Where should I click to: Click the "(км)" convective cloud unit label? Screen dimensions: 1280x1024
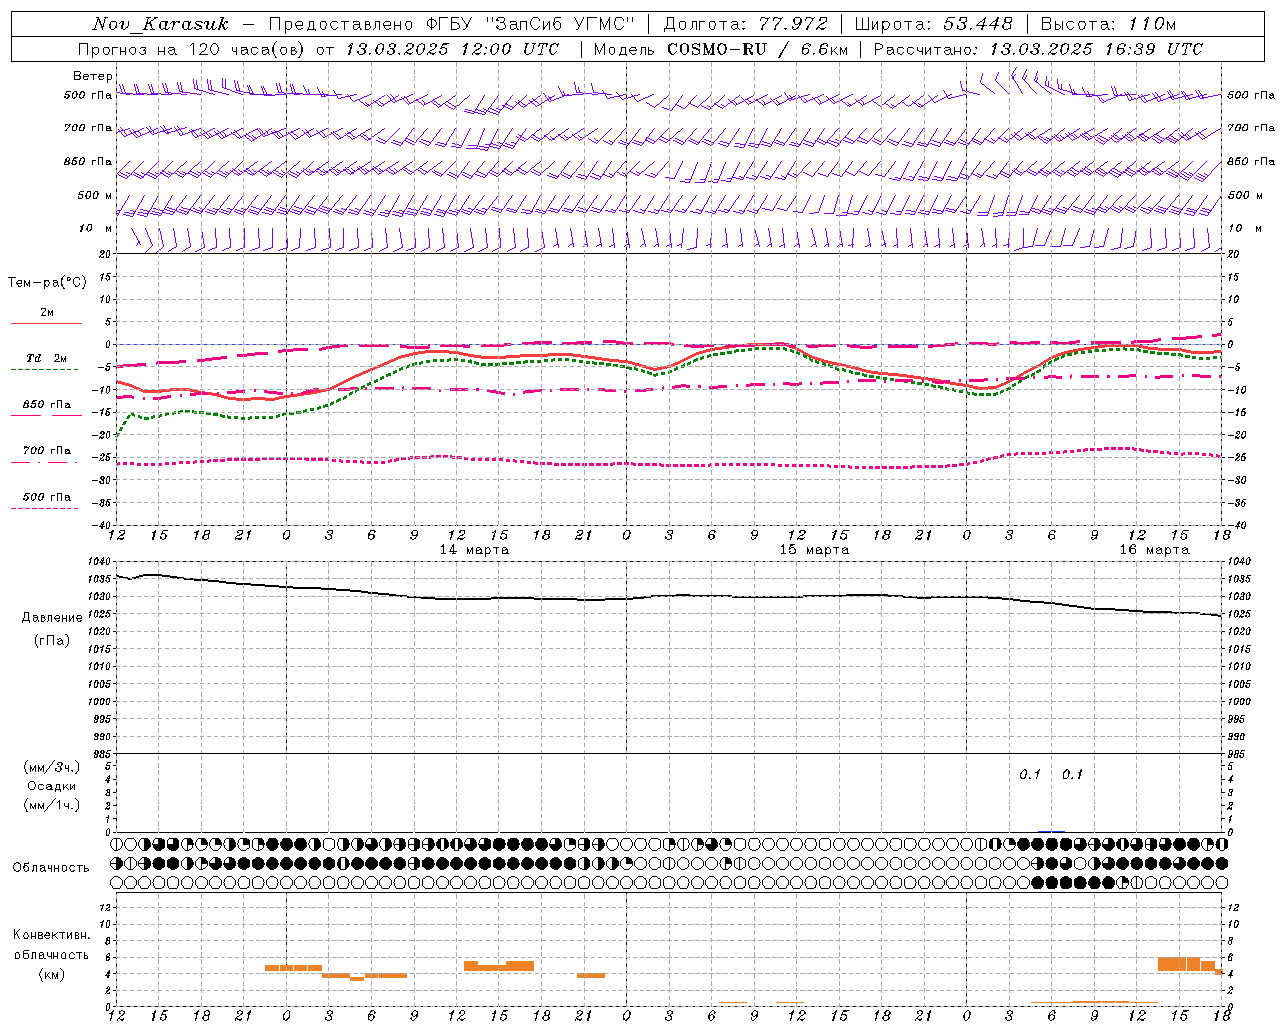point(52,975)
